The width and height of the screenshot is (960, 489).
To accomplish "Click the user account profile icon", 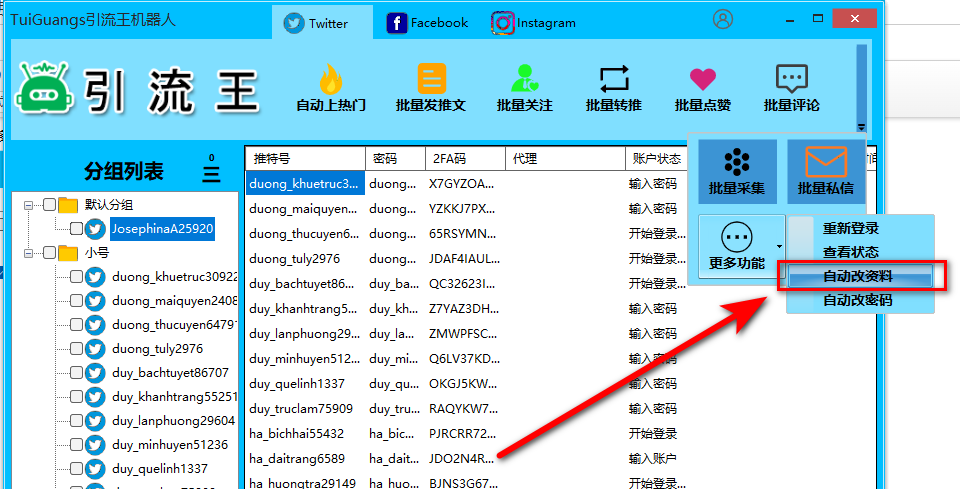I will pos(723,19).
